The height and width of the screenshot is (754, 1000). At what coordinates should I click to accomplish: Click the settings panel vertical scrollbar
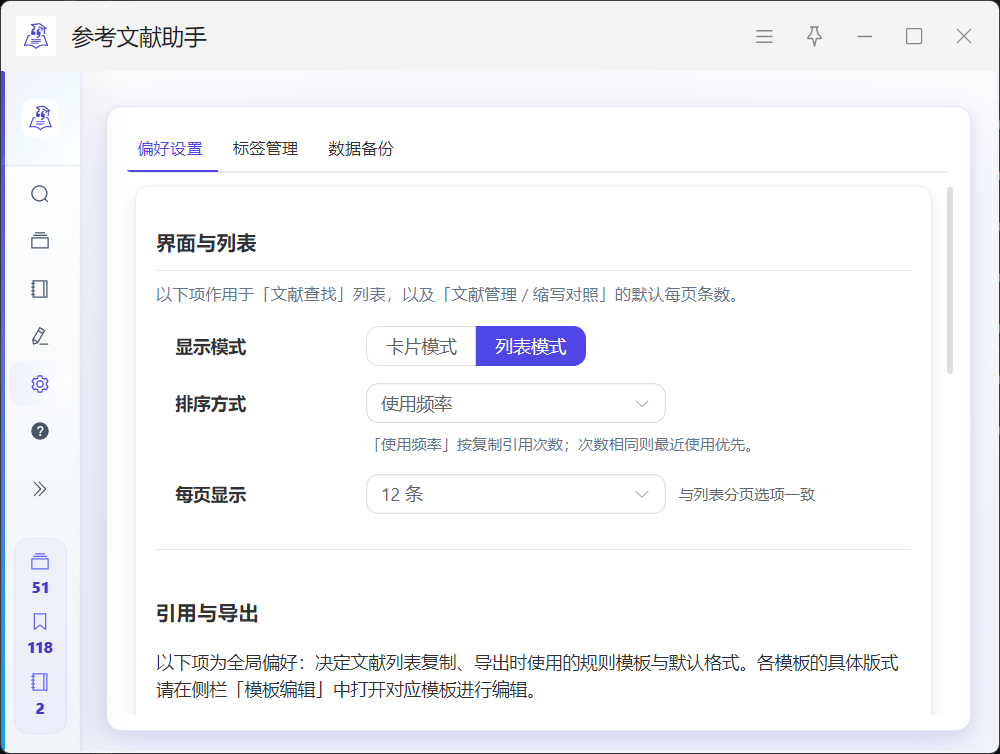[949, 280]
